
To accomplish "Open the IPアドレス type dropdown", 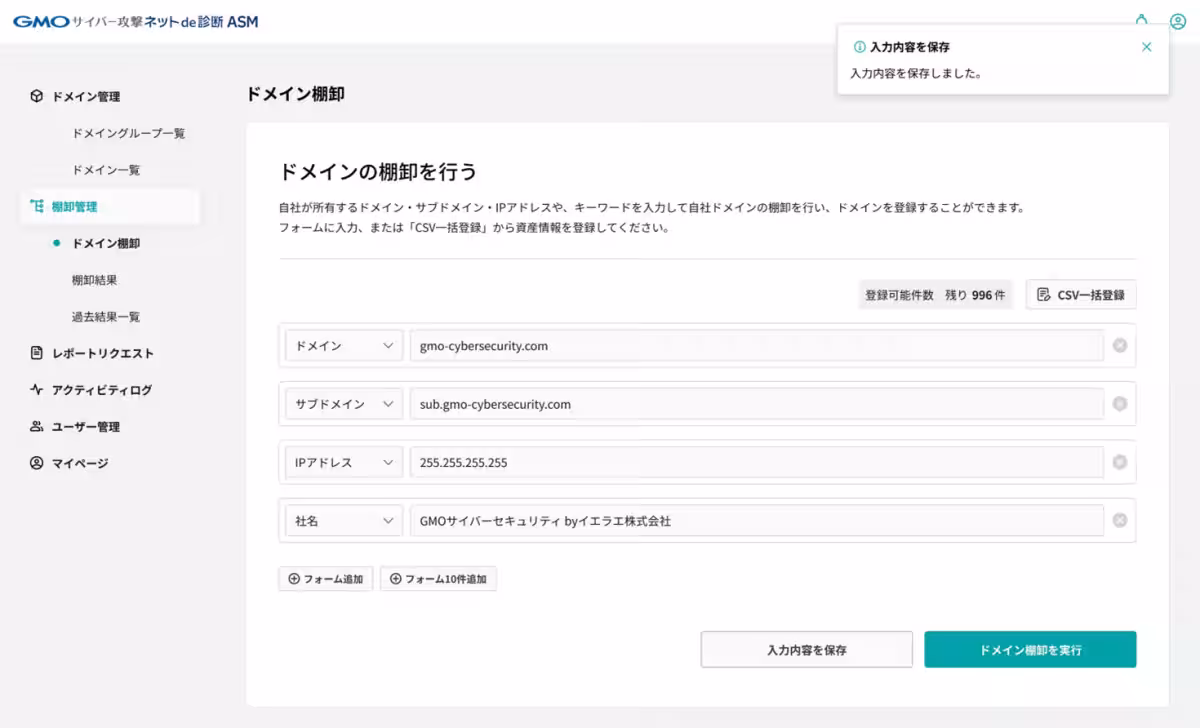I will (343, 462).
